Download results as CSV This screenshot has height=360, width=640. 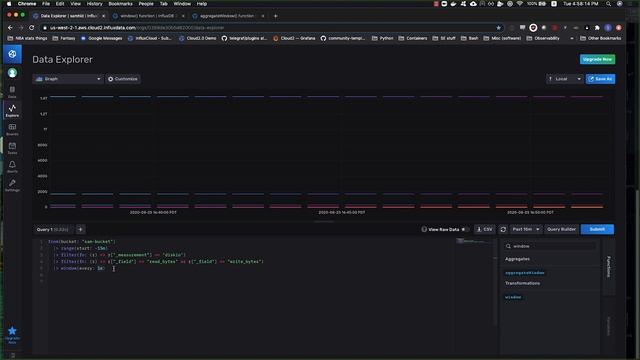coord(484,229)
